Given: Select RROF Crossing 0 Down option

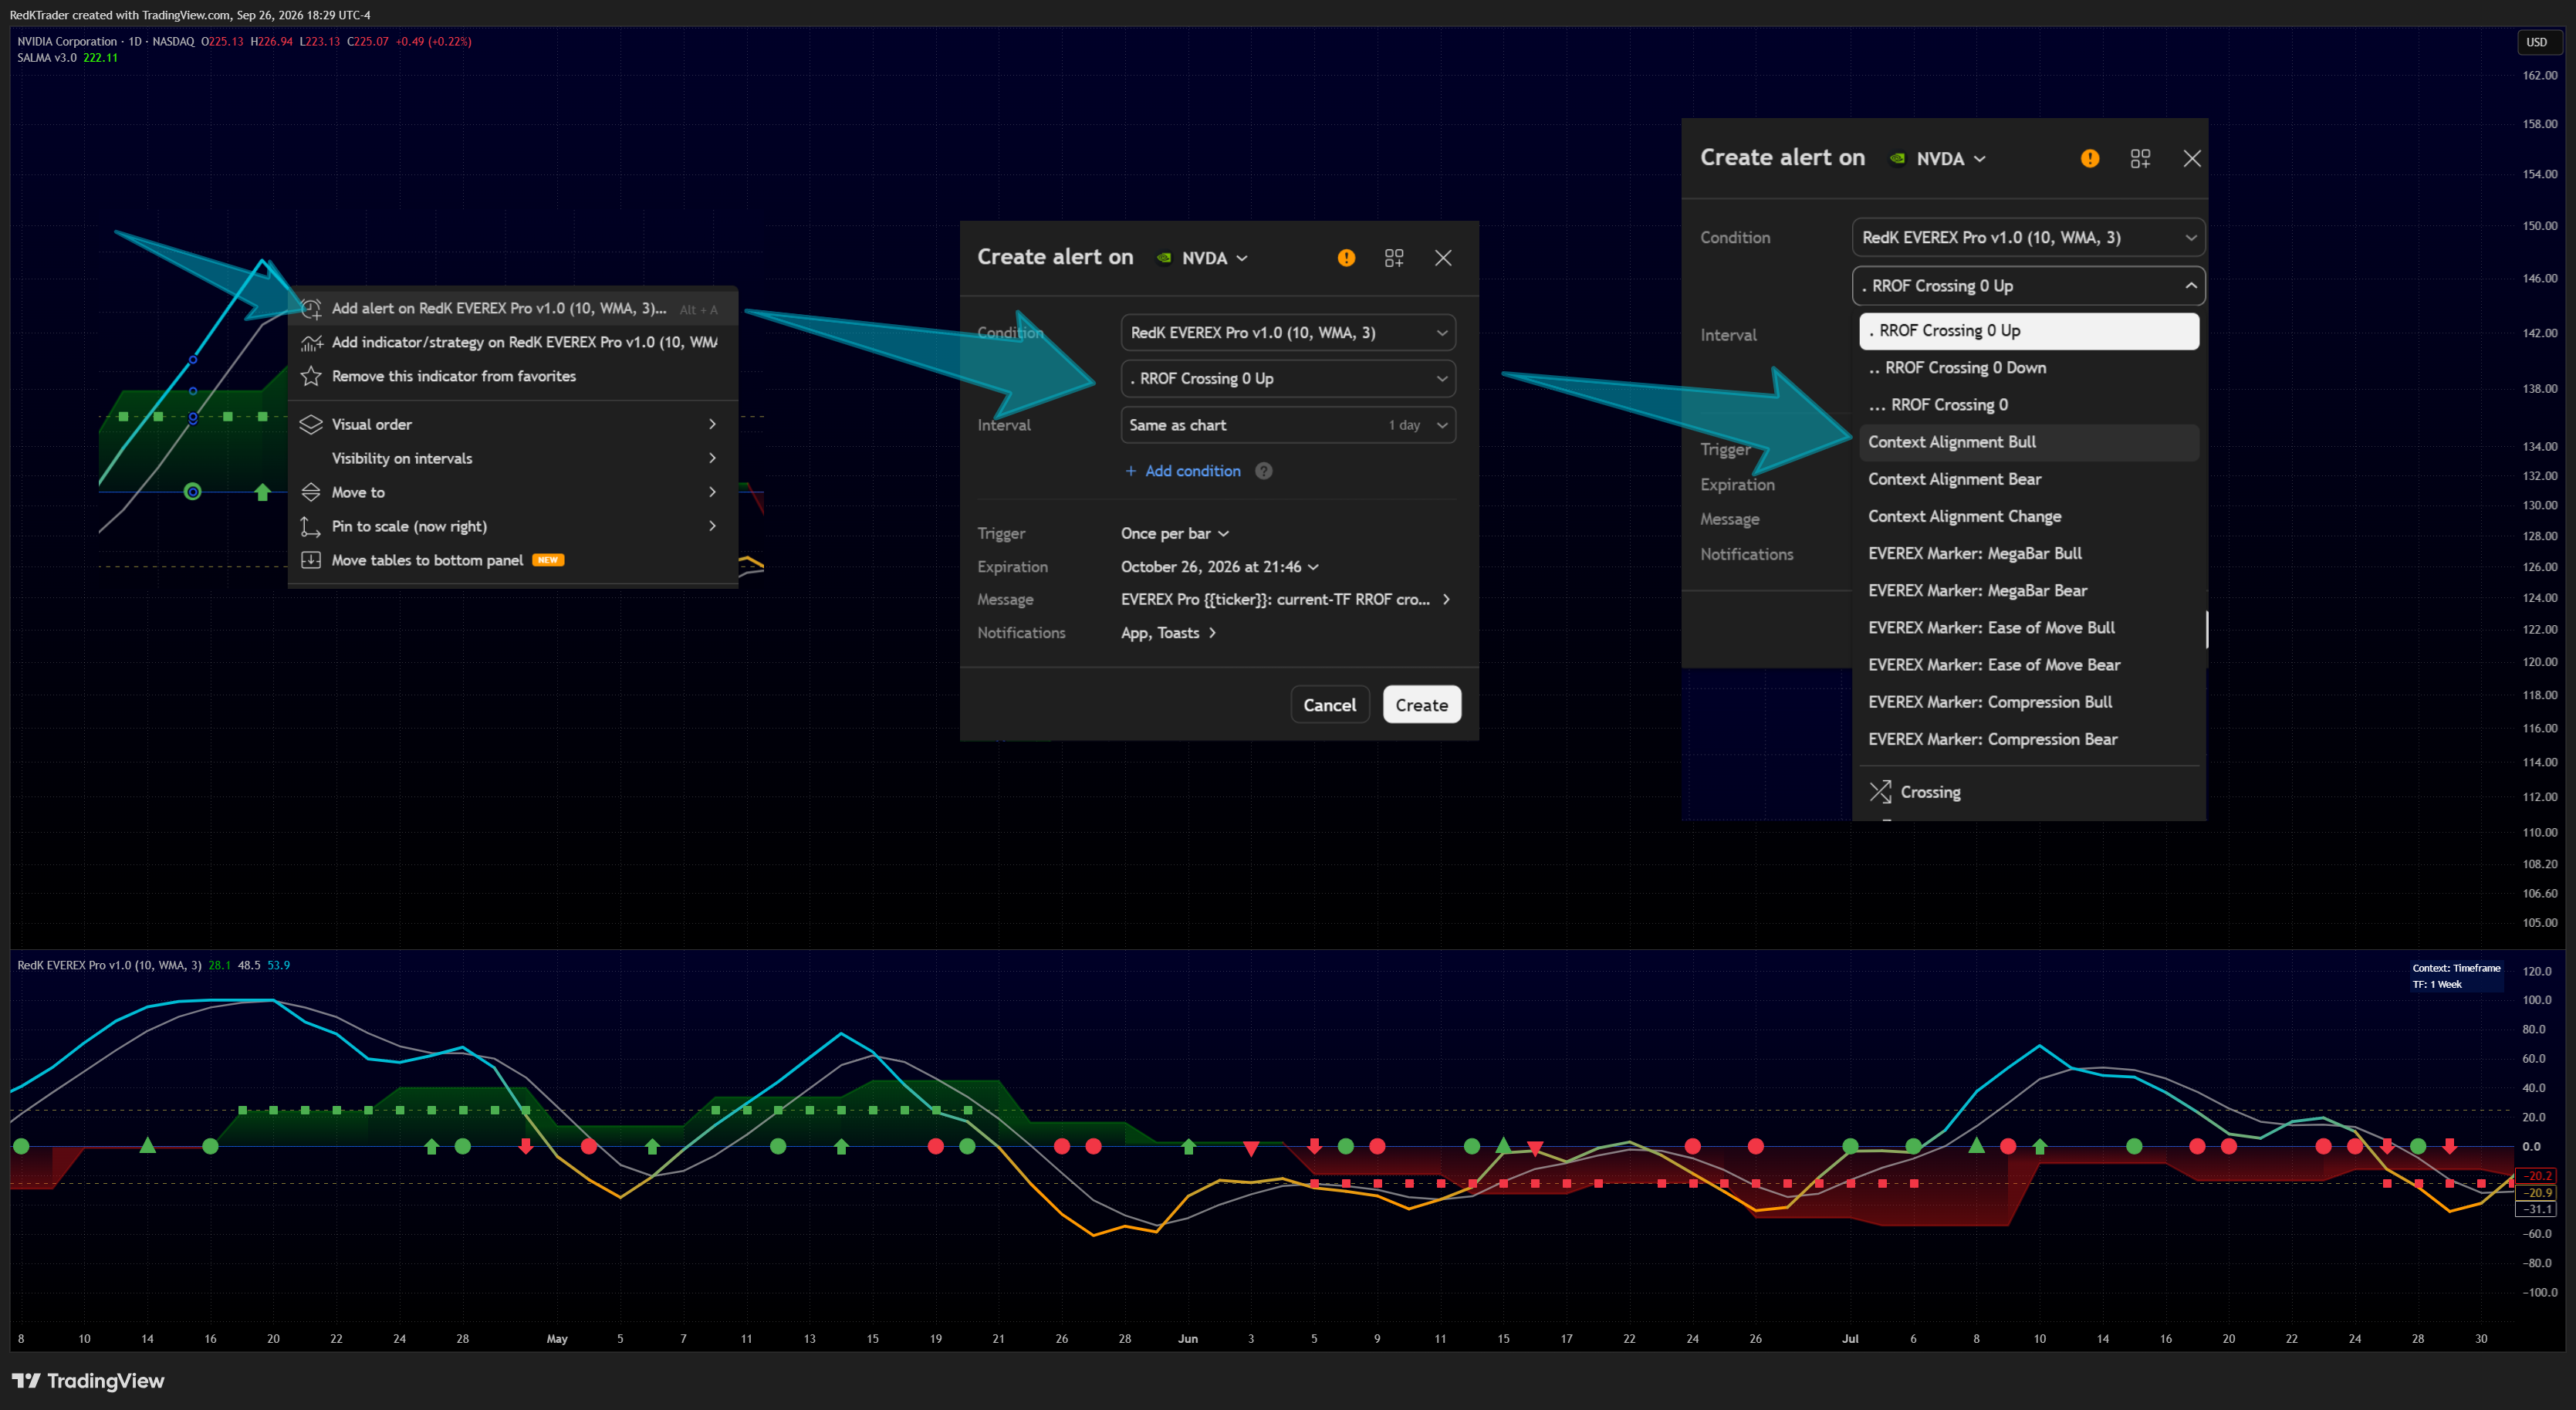Looking at the screenshot, I should (x=2029, y=368).
